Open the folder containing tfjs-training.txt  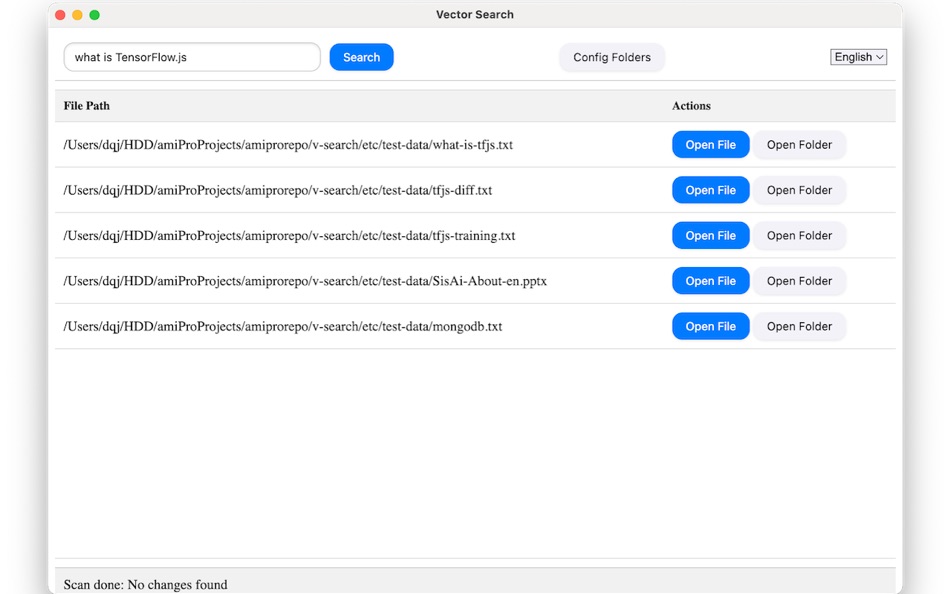click(x=799, y=235)
